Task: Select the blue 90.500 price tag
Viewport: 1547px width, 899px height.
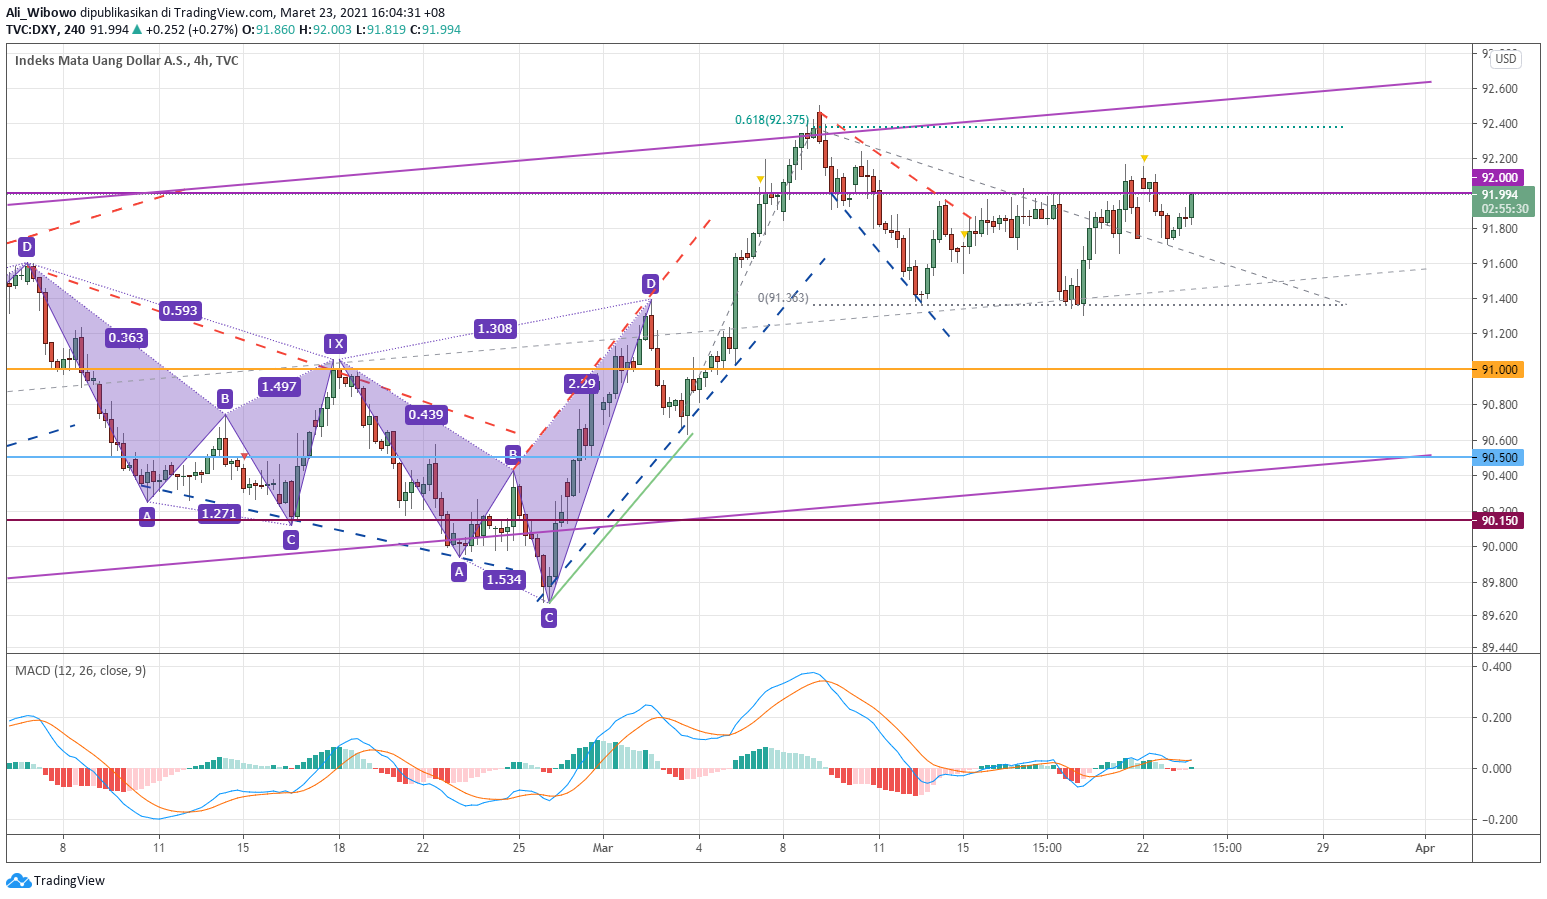Action: click(1499, 457)
